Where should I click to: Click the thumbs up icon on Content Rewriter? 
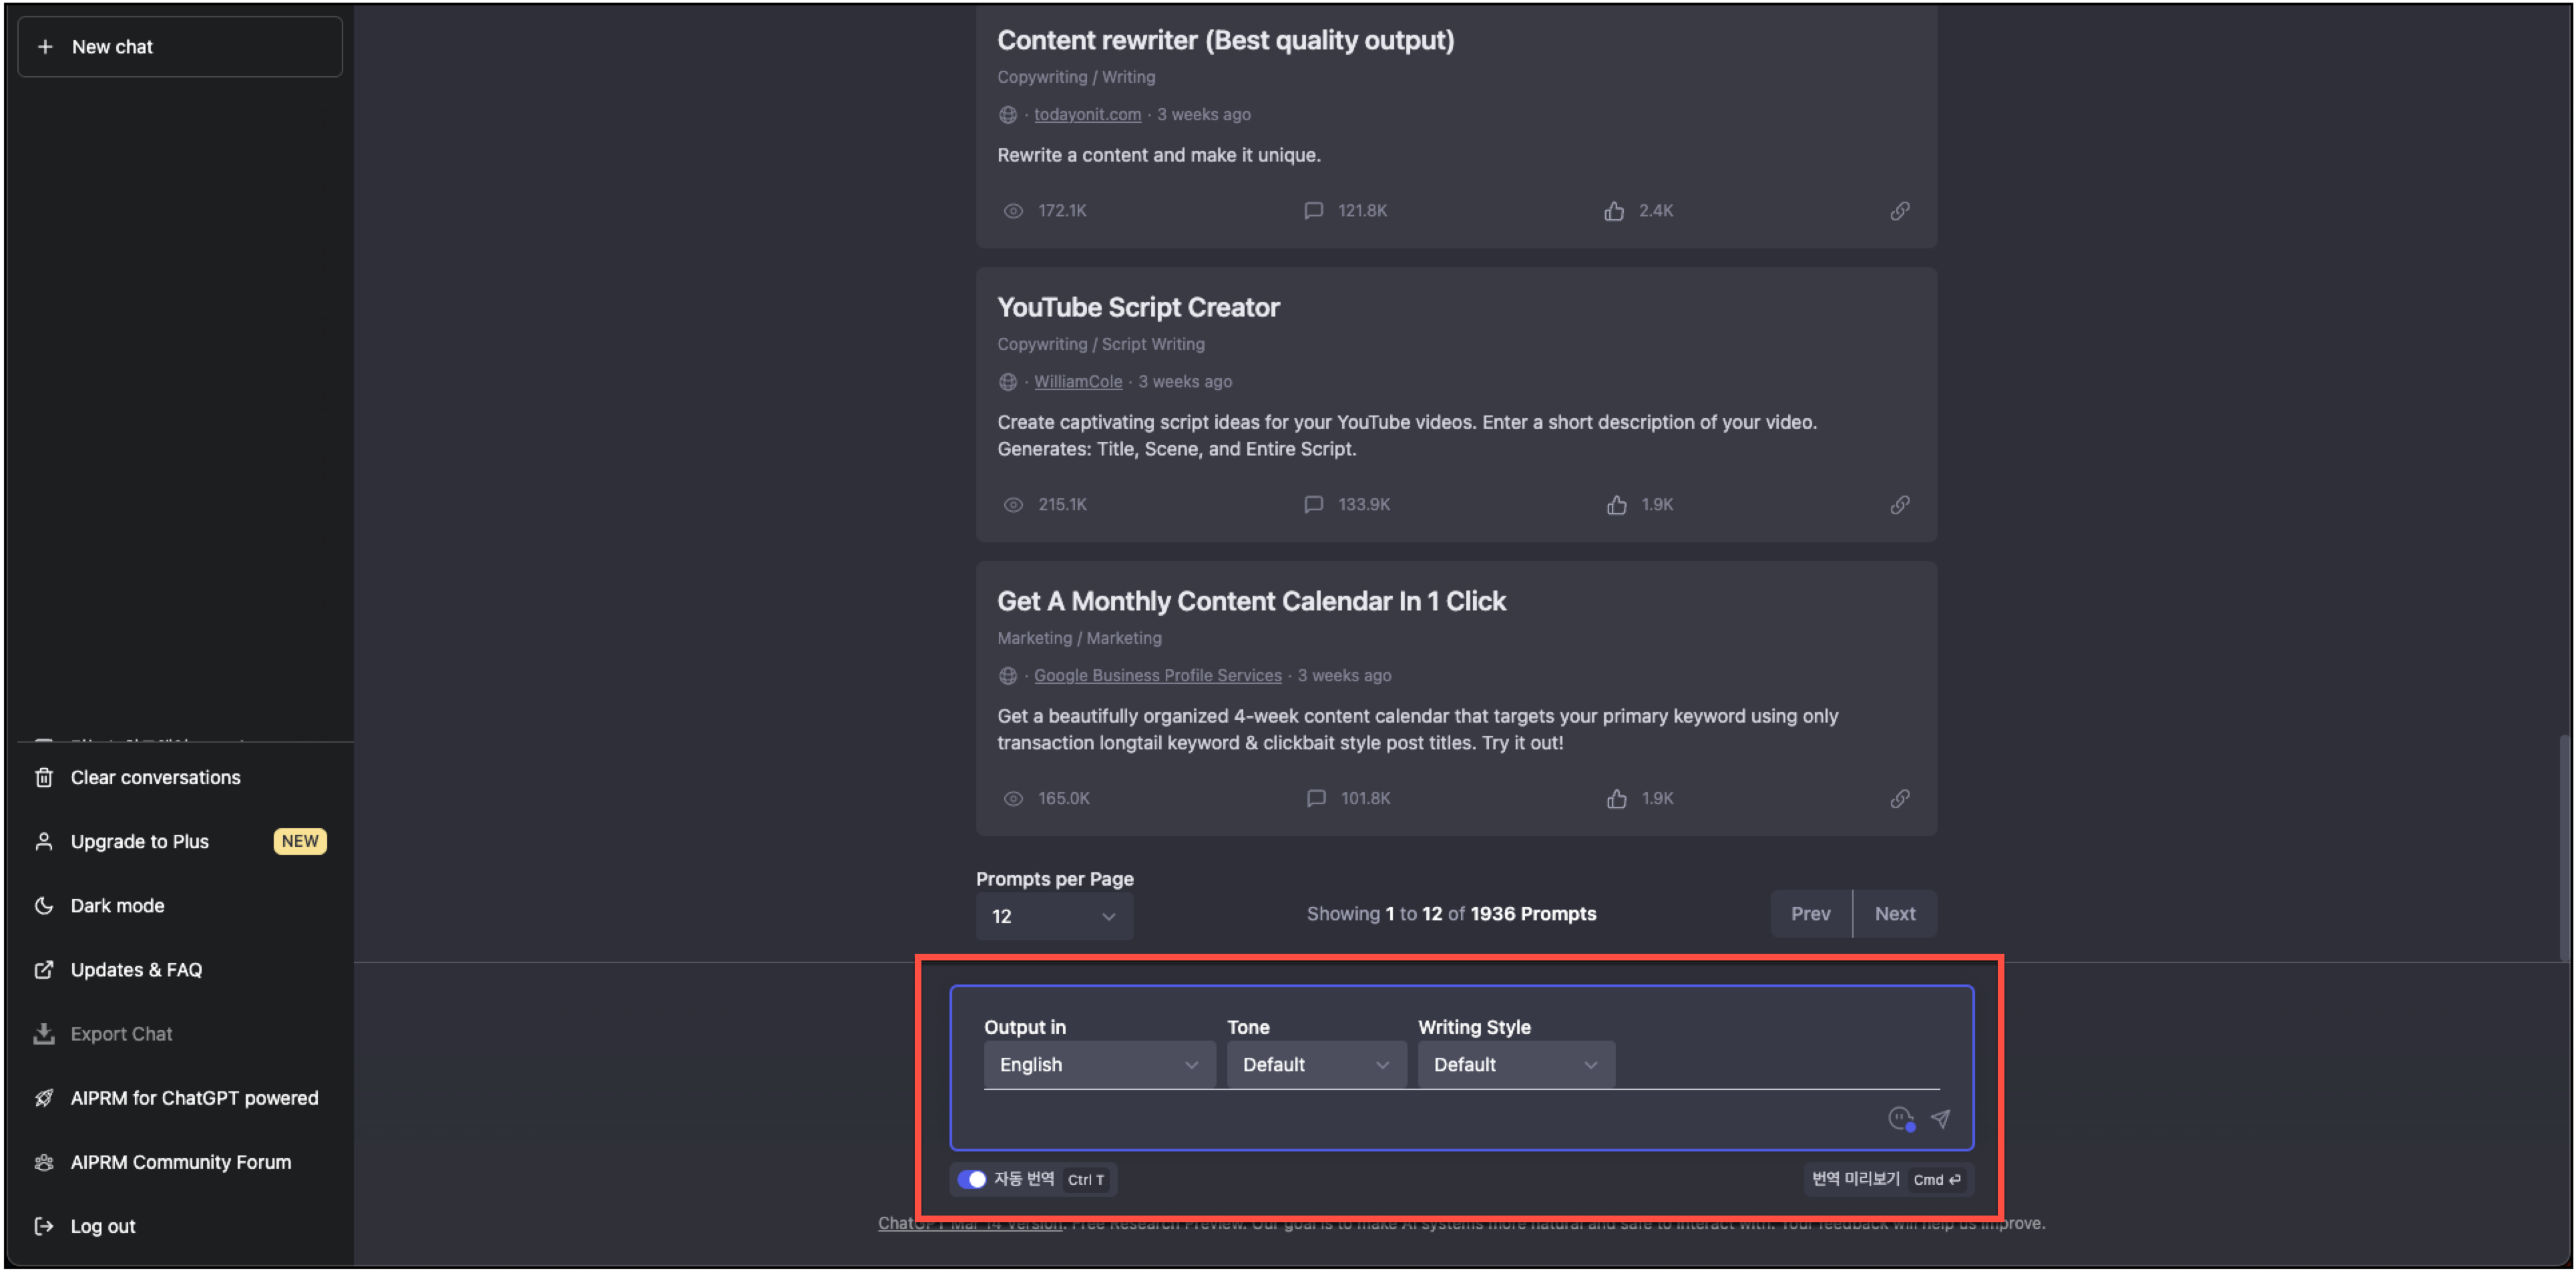click(x=1615, y=210)
